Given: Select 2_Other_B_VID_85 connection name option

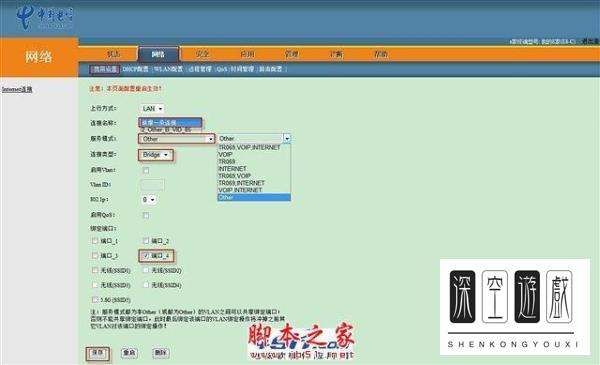Looking at the screenshot, I should pos(165,130).
